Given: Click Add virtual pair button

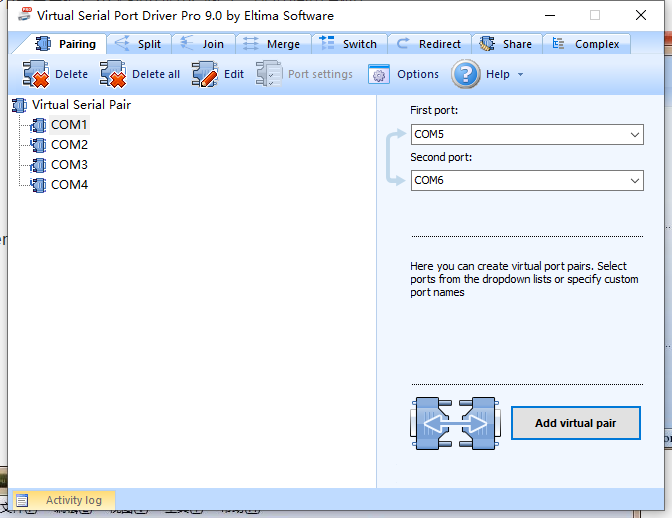Looking at the screenshot, I should (x=576, y=423).
